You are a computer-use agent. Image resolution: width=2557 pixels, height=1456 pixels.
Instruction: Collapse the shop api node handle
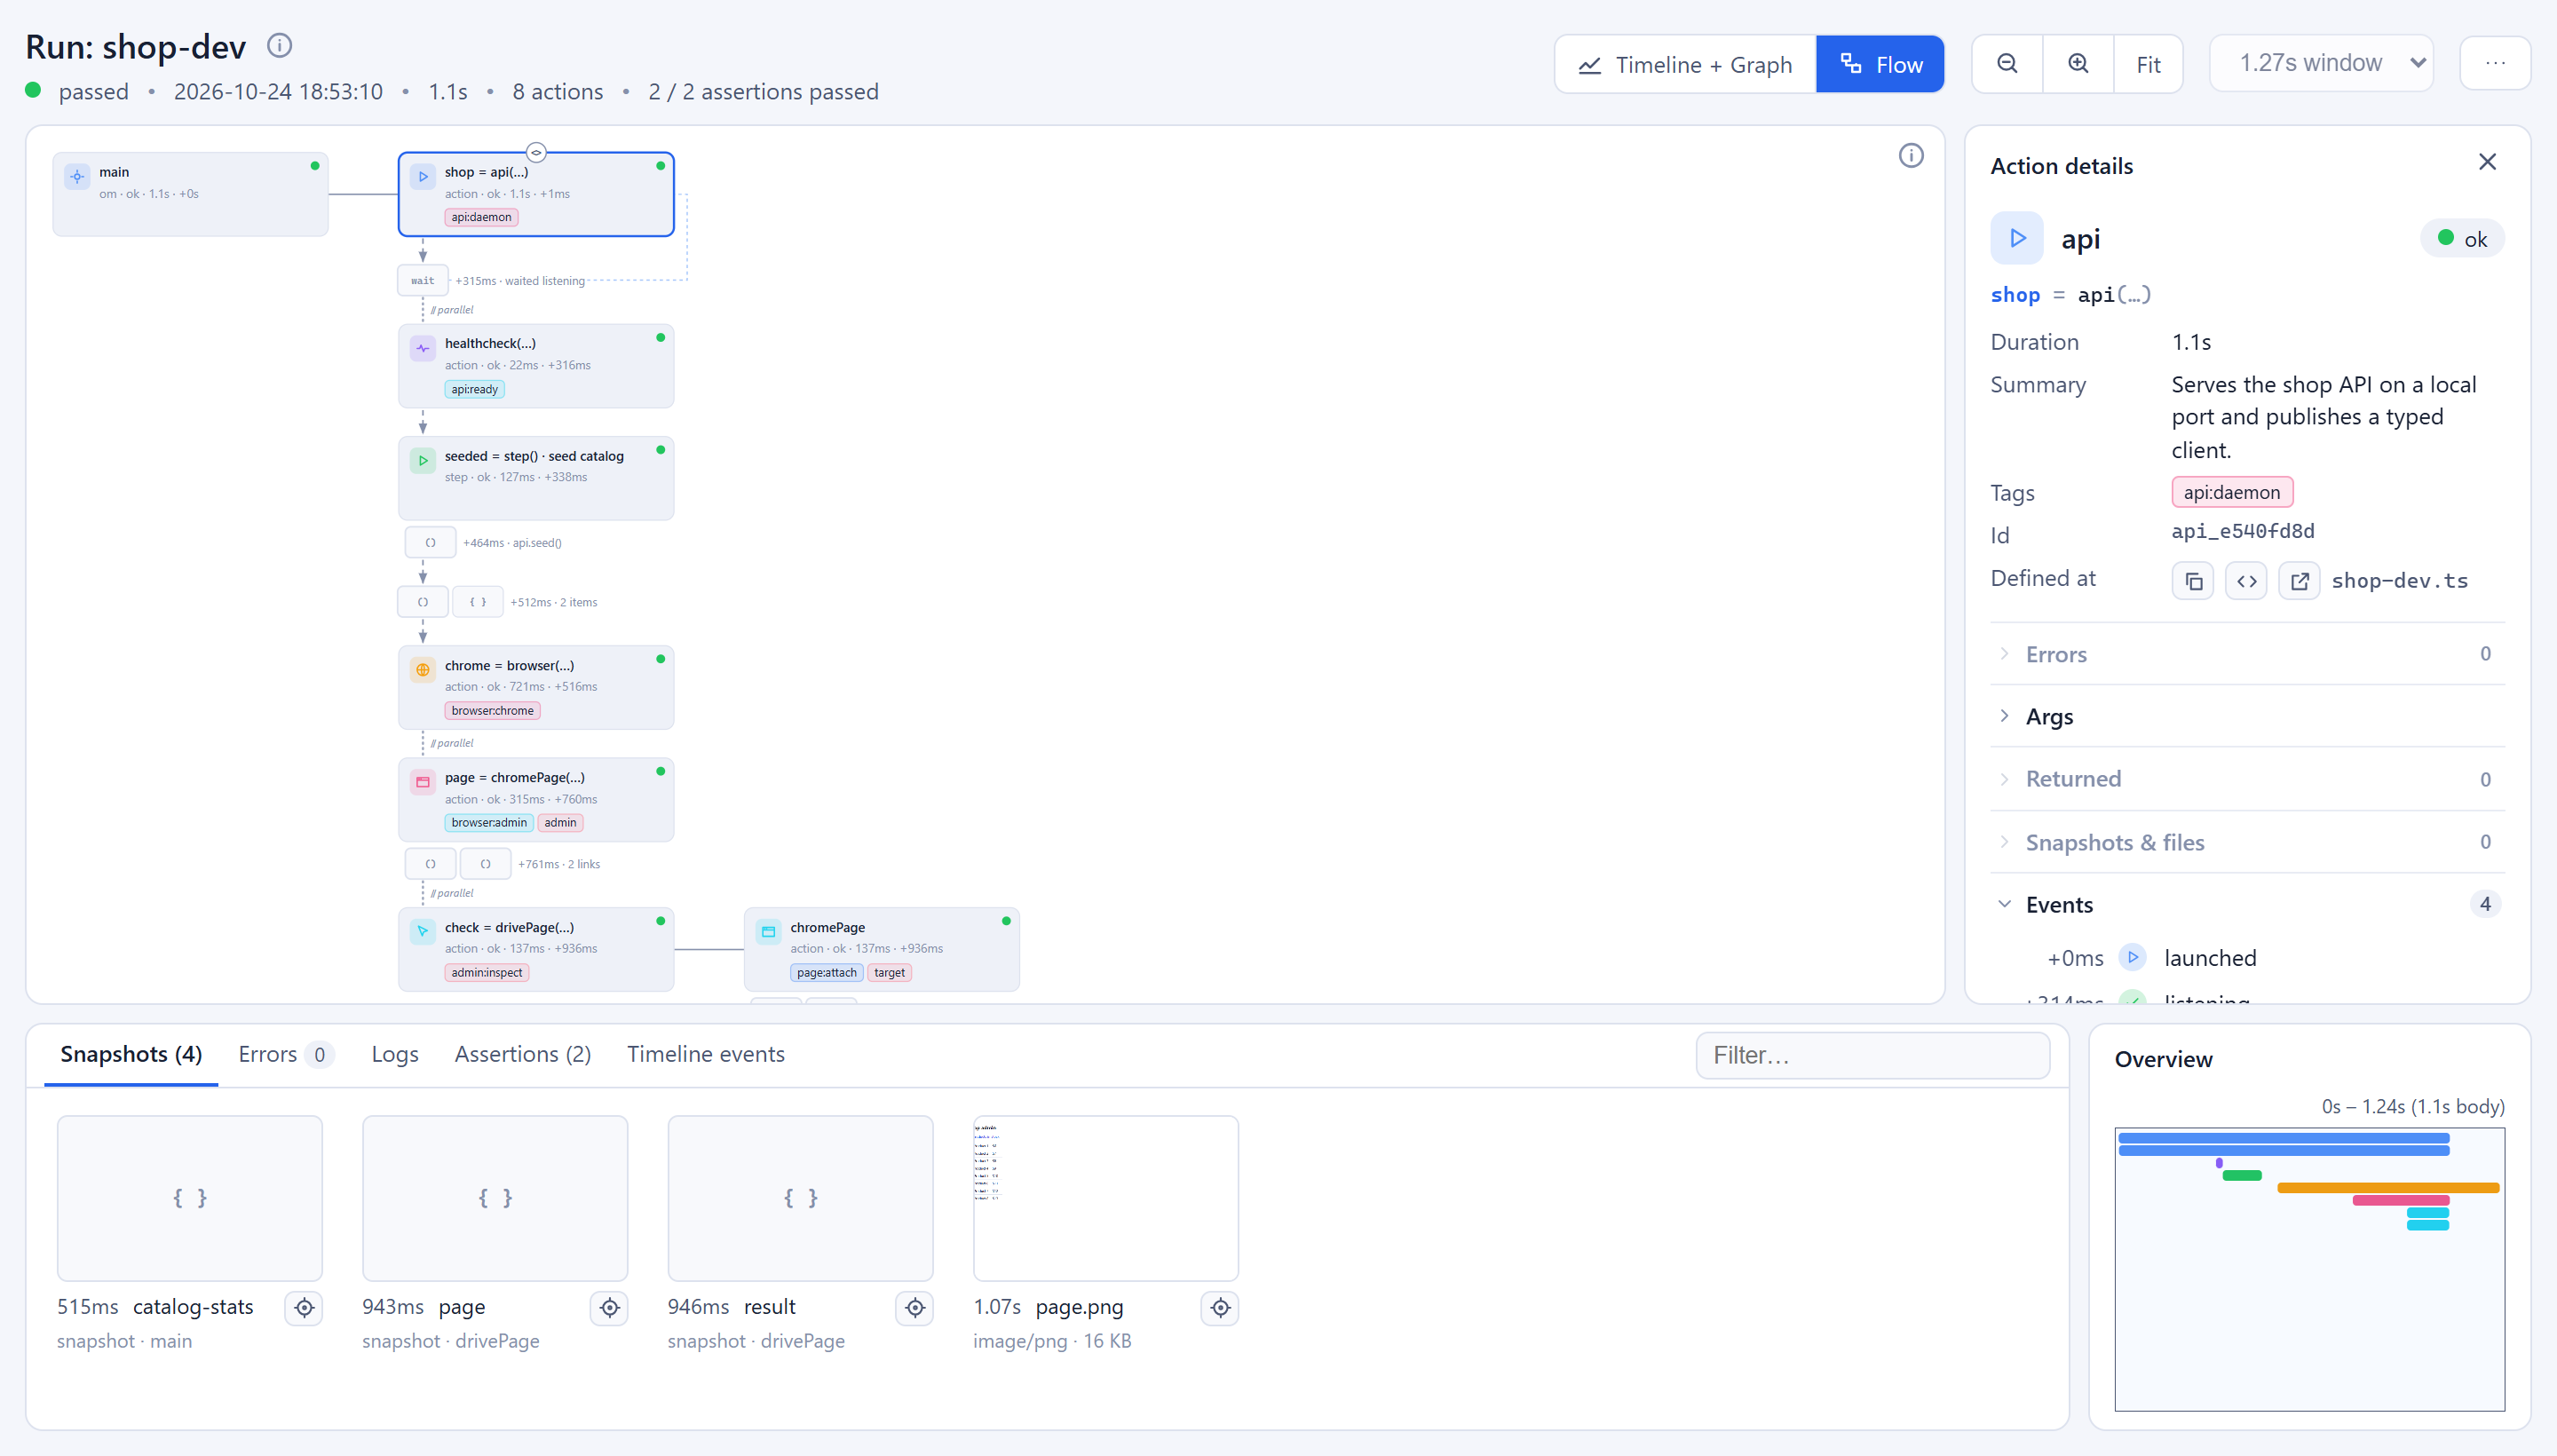[536, 153]
